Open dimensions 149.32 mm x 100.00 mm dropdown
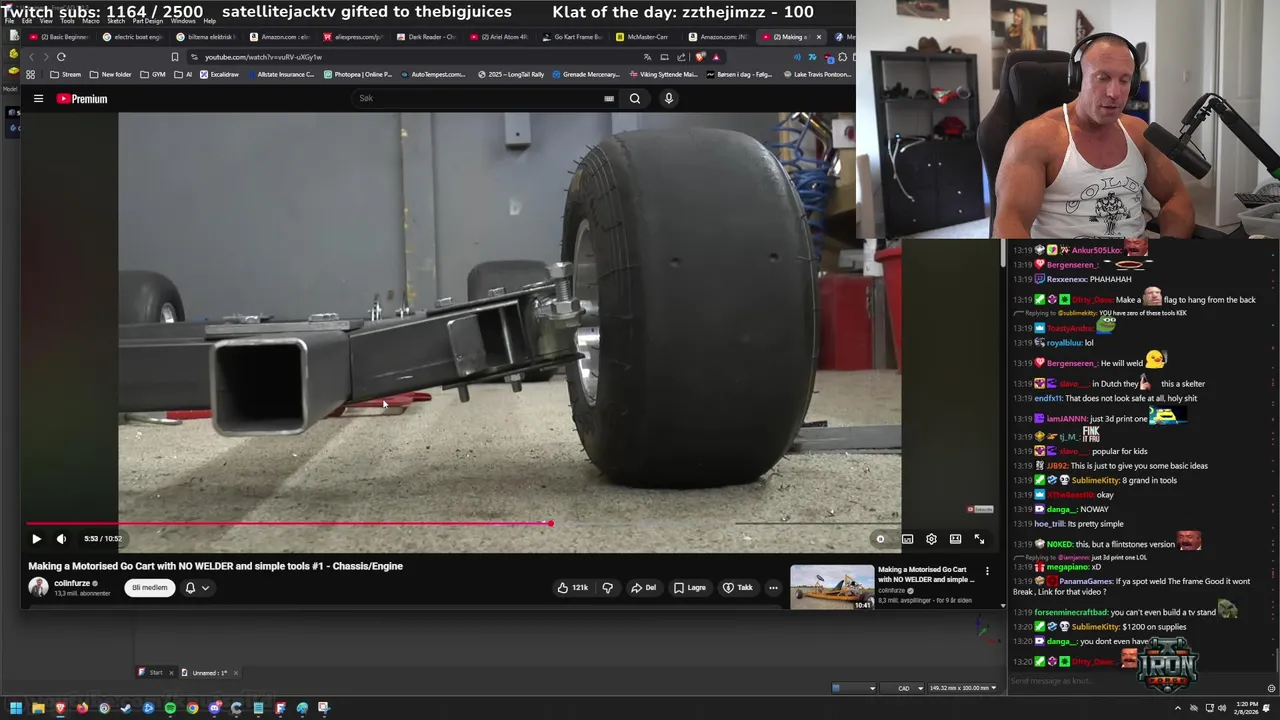Screen dimensions: 1280x720 [x=962, y=688]
